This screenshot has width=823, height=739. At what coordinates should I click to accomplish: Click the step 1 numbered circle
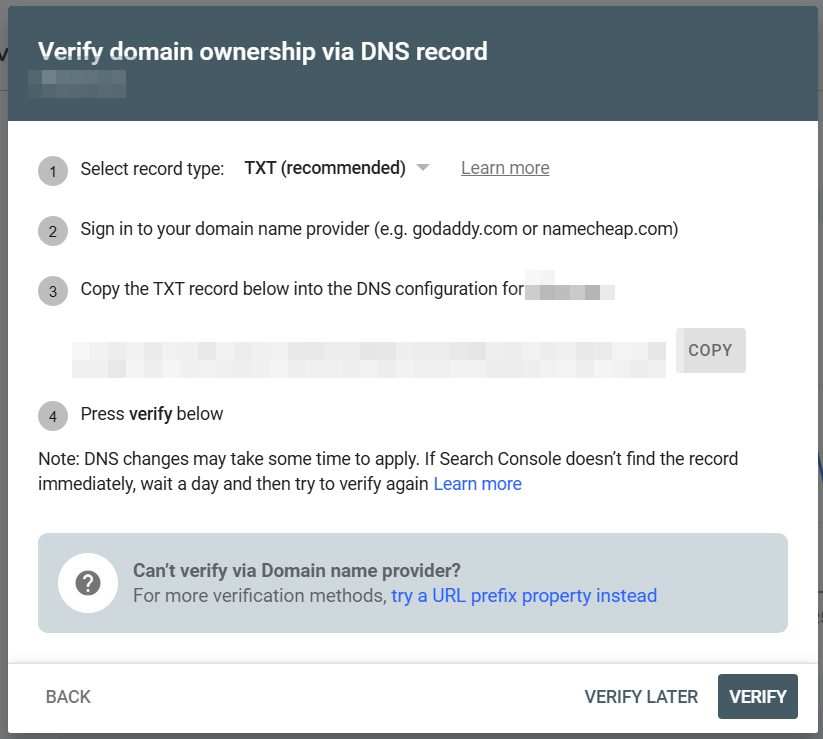pyautogui.click(x=53, y=171)
